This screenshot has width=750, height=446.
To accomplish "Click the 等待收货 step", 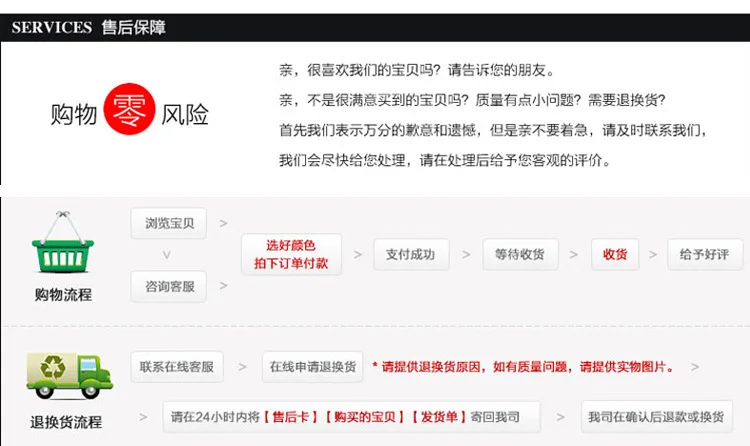I will tap(520, 254).
